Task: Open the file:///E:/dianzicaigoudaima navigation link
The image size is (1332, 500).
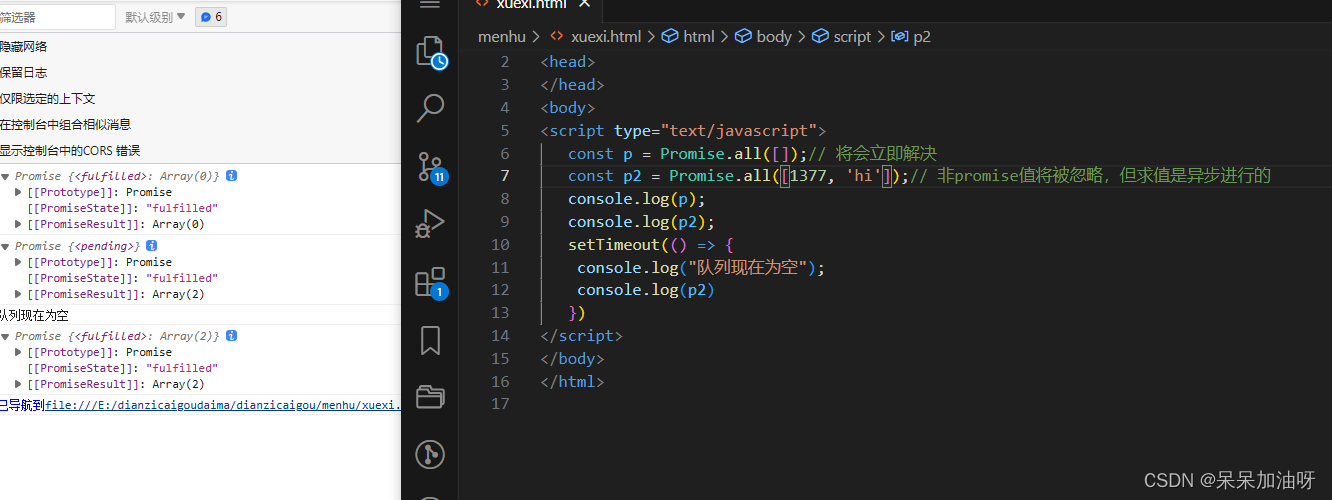Action: click(x=222, y=405)
